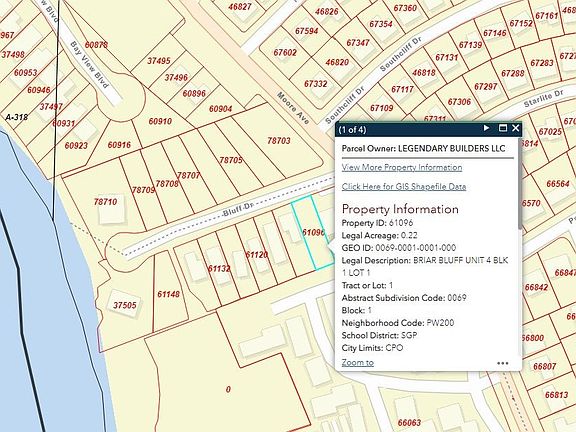This screenshot has width=576, height=432.
Task: Click the Zoom to link
Action: pyautogui.click(x=357, y=363)
